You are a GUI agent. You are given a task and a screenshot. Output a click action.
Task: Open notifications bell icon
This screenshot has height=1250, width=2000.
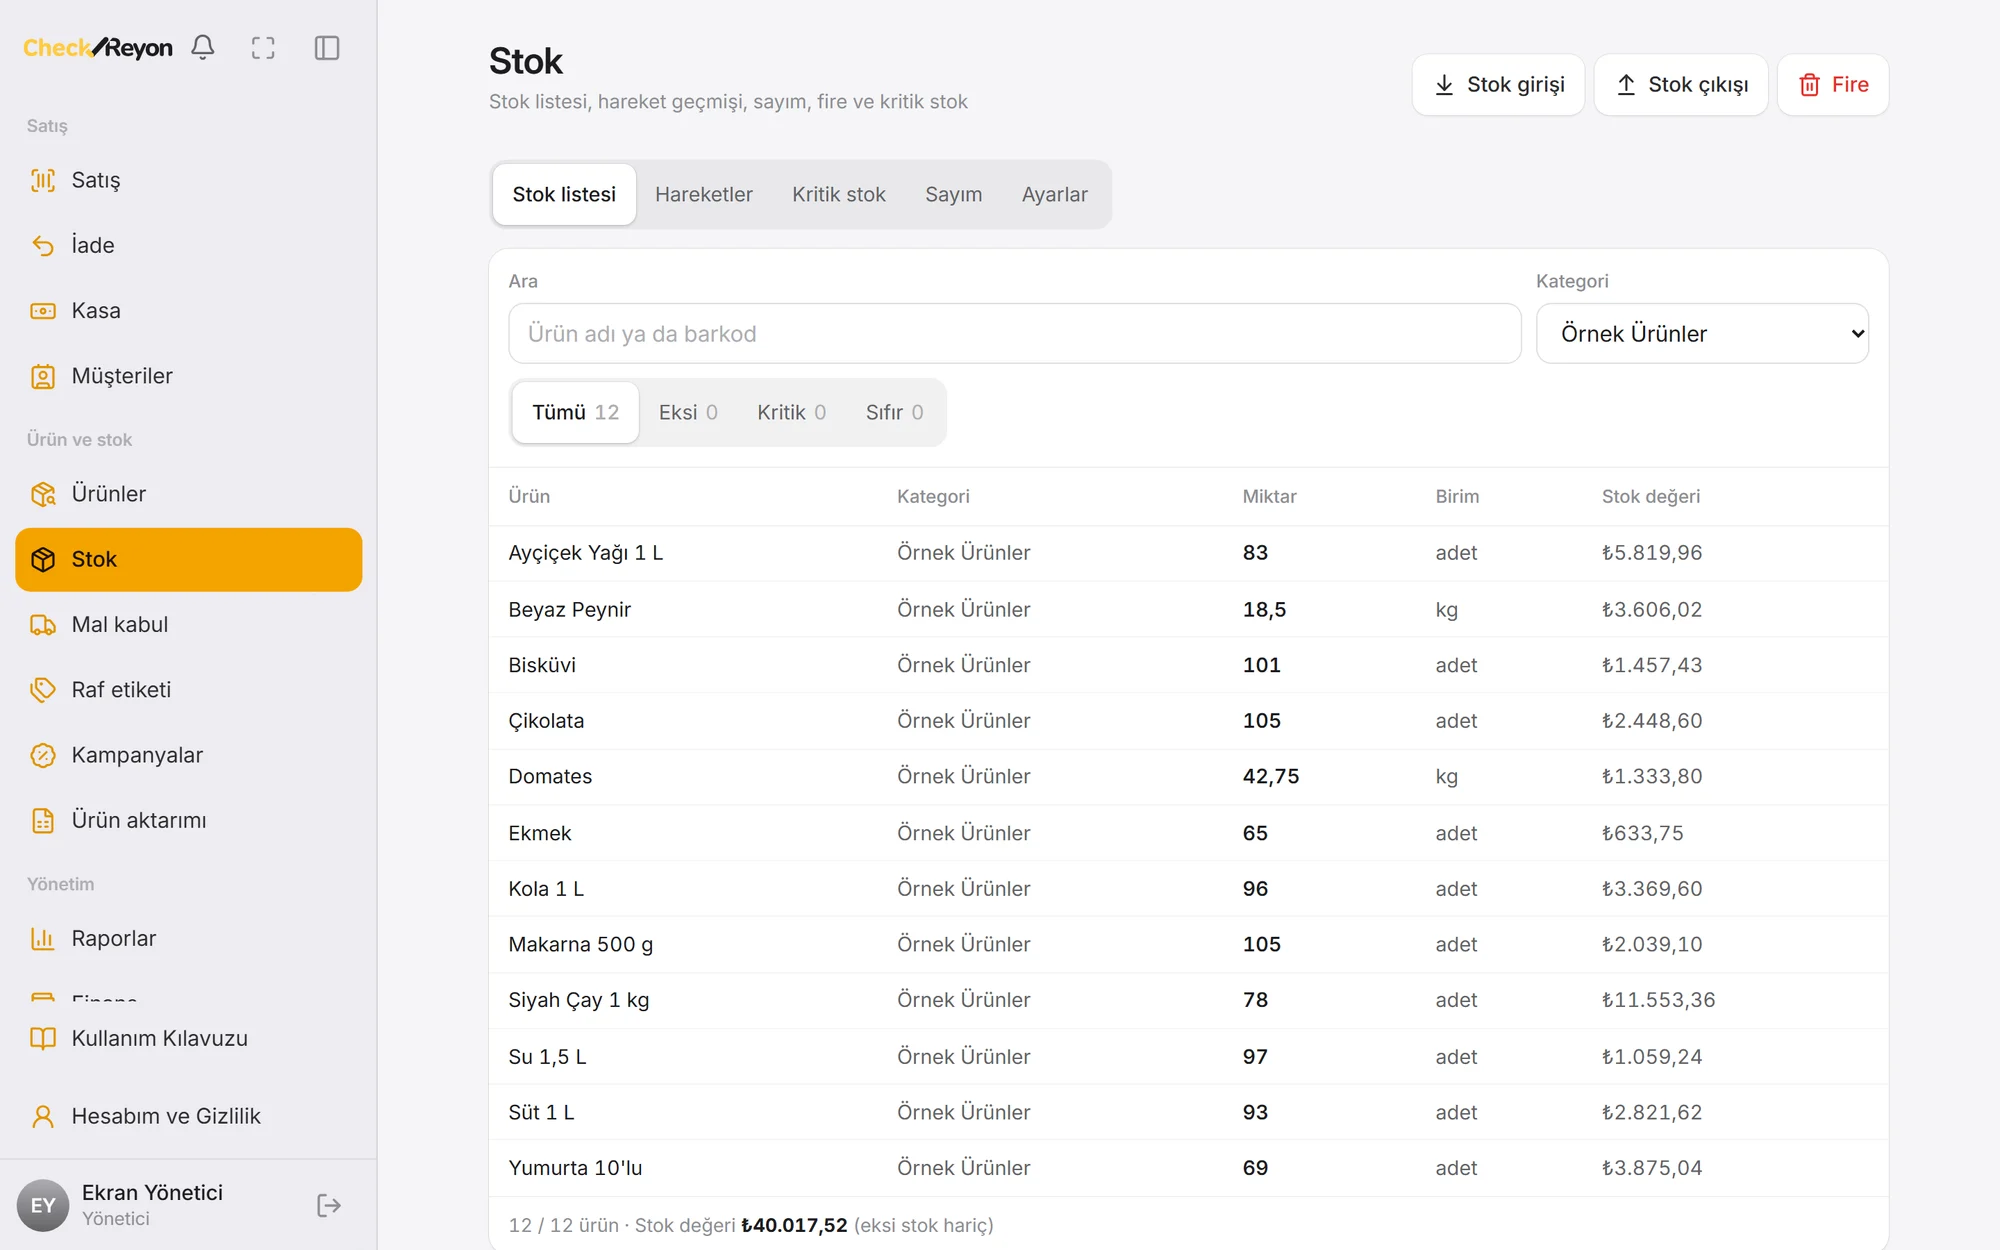(x=203, y=48)
